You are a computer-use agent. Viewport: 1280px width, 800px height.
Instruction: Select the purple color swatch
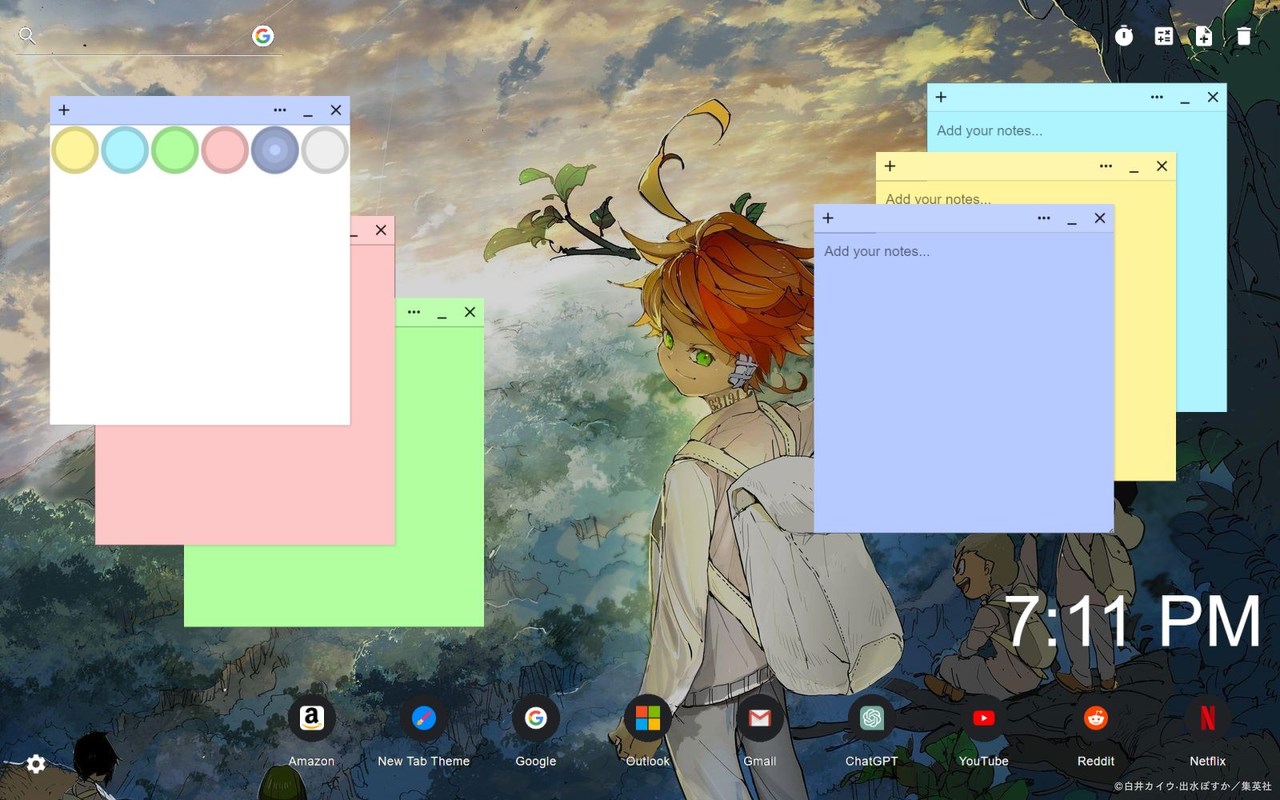pos(275,150)
